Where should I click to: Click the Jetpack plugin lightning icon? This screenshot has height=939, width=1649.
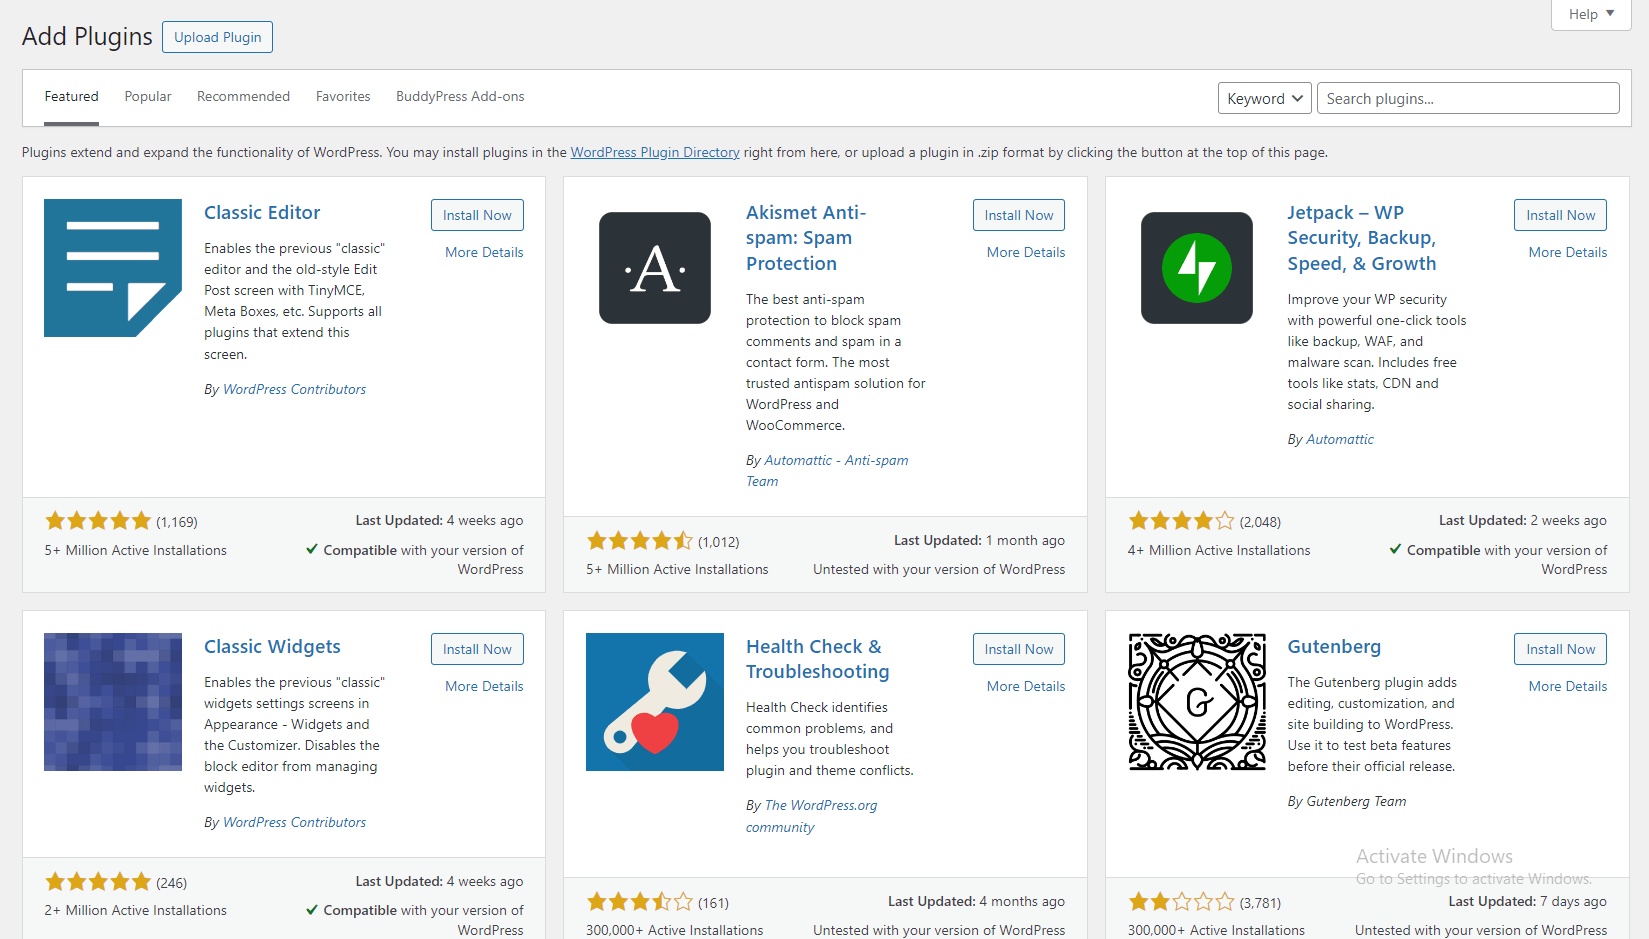pyautogui.click(x=1196, y=268)
